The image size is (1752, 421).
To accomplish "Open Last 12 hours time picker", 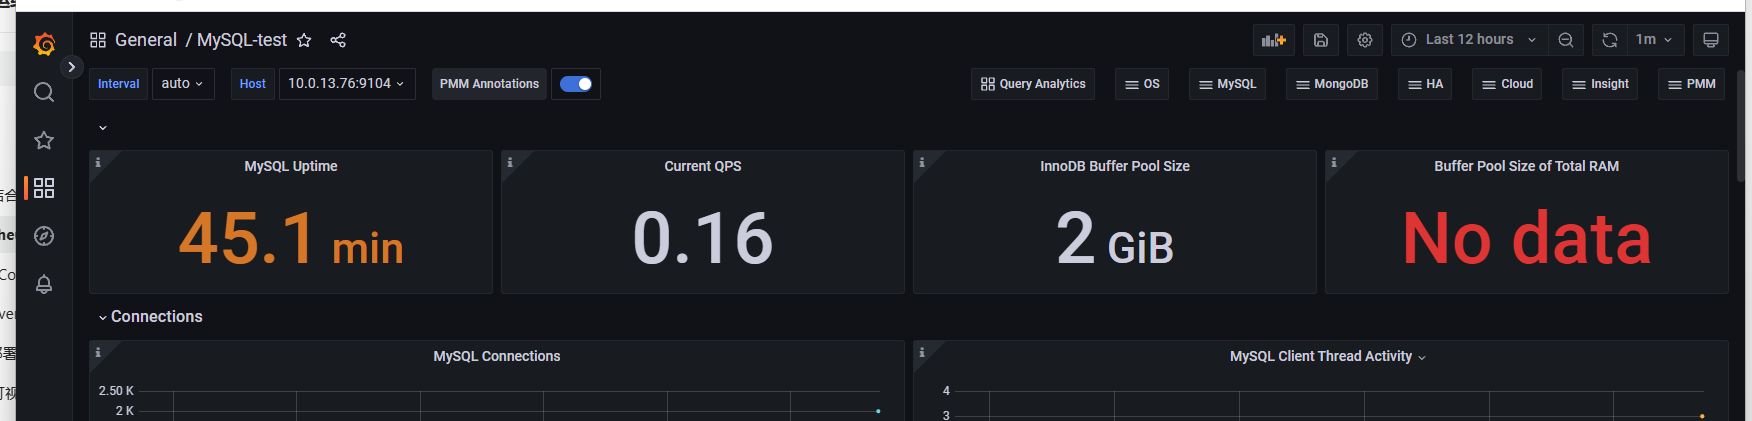I will [x=1469, y=40].
